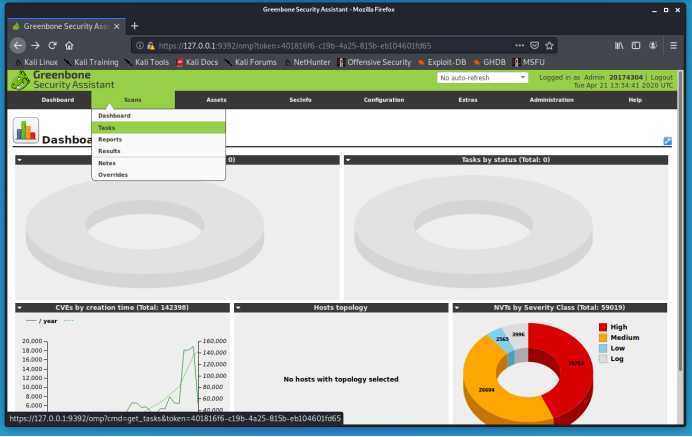The image size is (692, 437).
Task: Click the Pocket save icon
Action: click(534, 45)
